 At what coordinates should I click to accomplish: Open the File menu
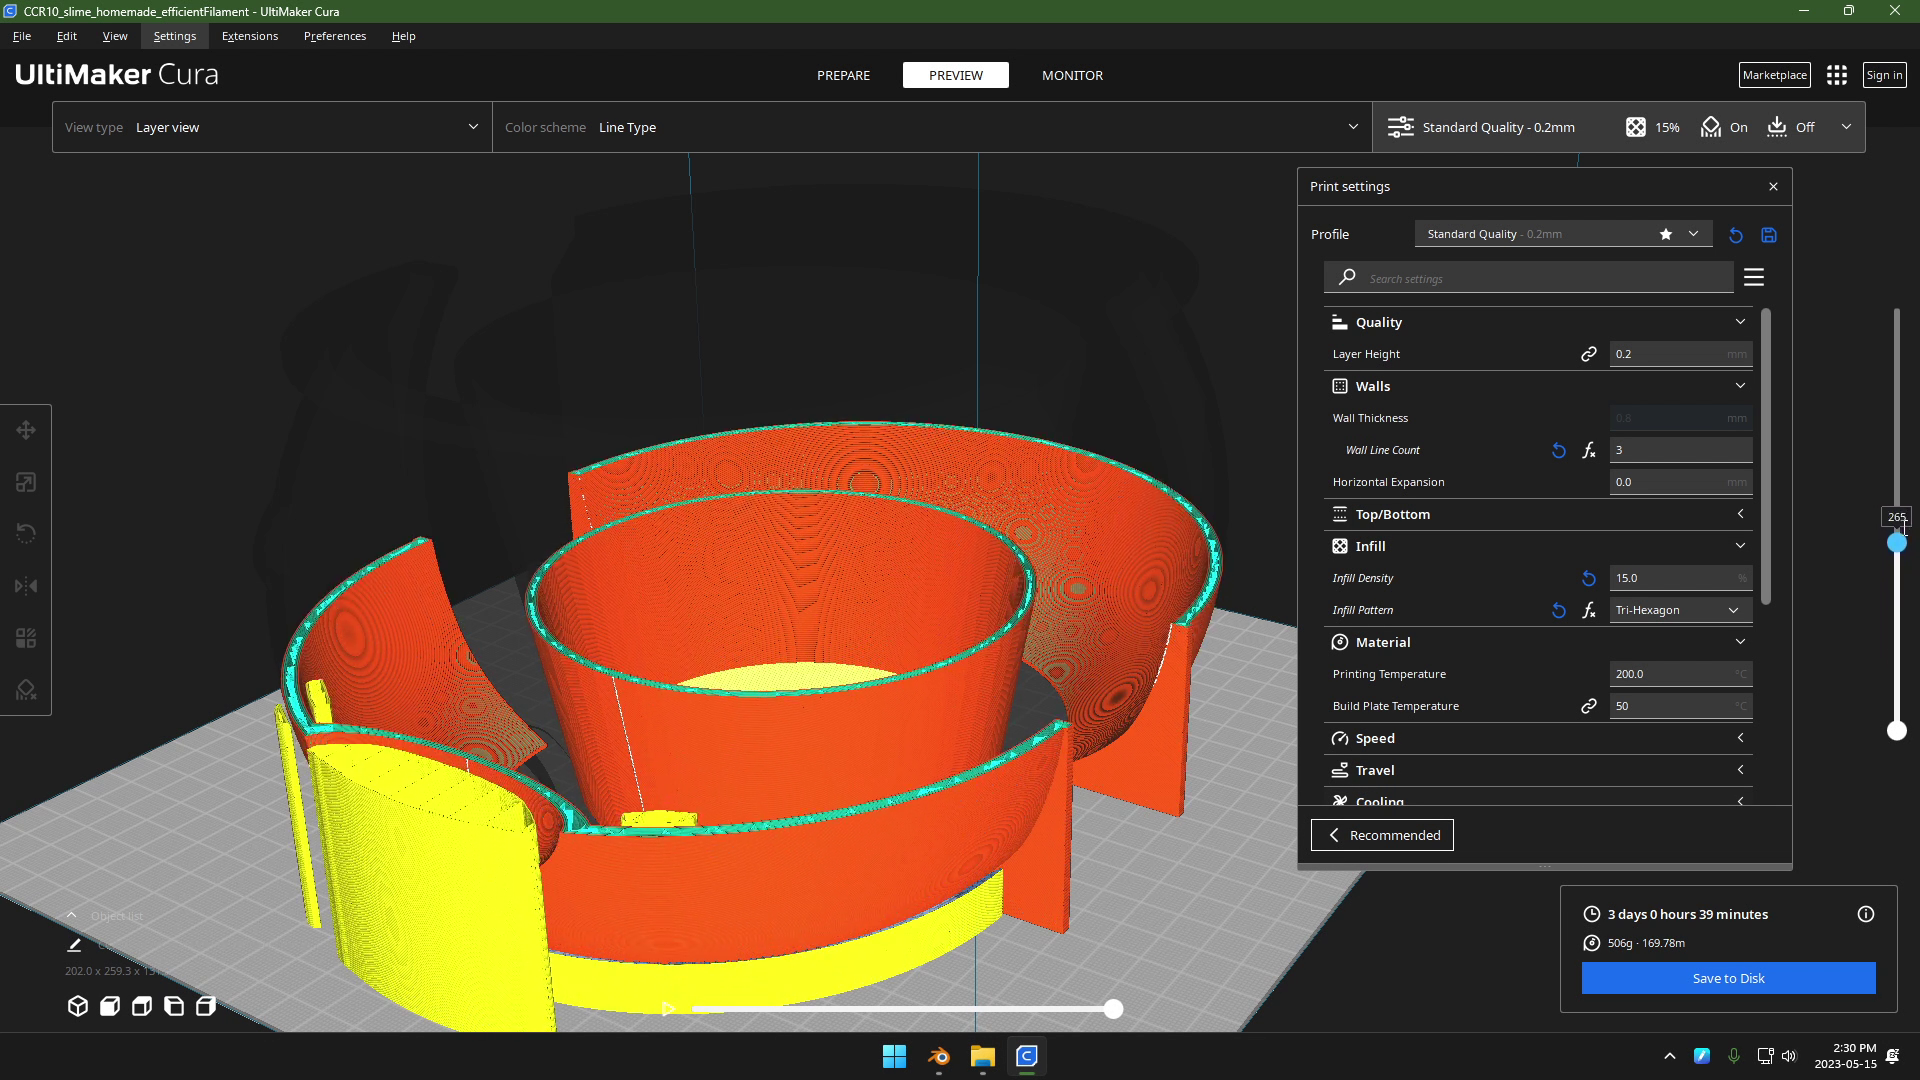coord(22,36)
